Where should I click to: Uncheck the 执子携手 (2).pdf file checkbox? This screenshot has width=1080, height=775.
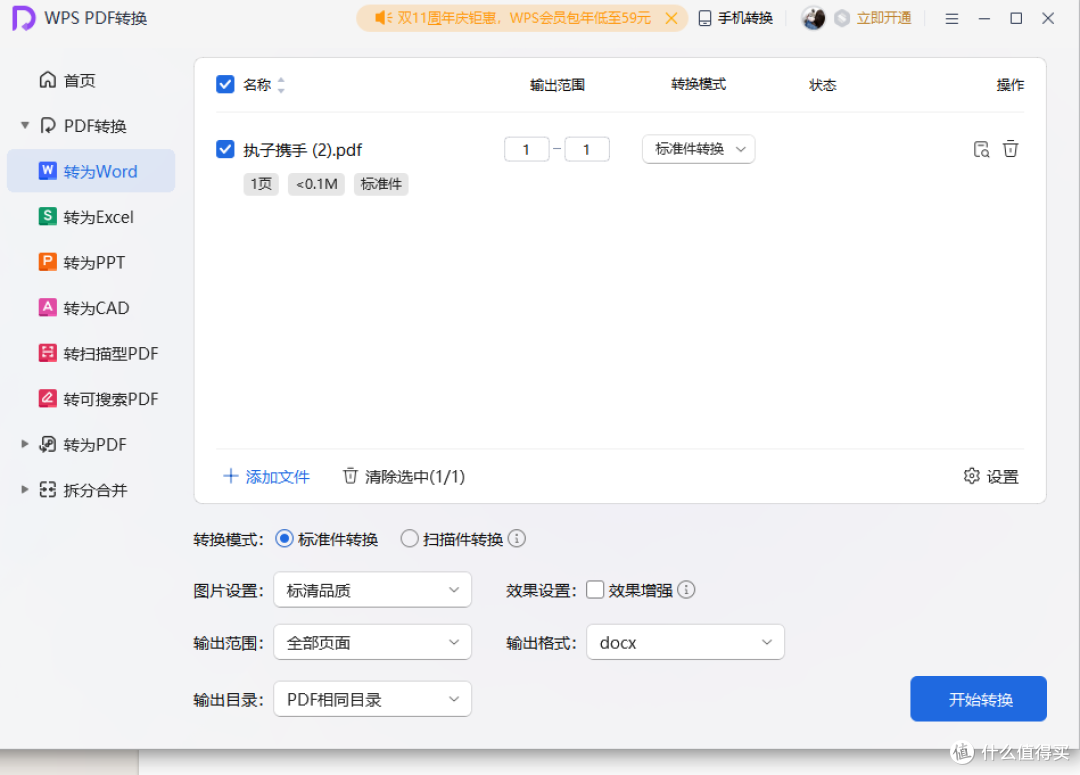(225, 150)
